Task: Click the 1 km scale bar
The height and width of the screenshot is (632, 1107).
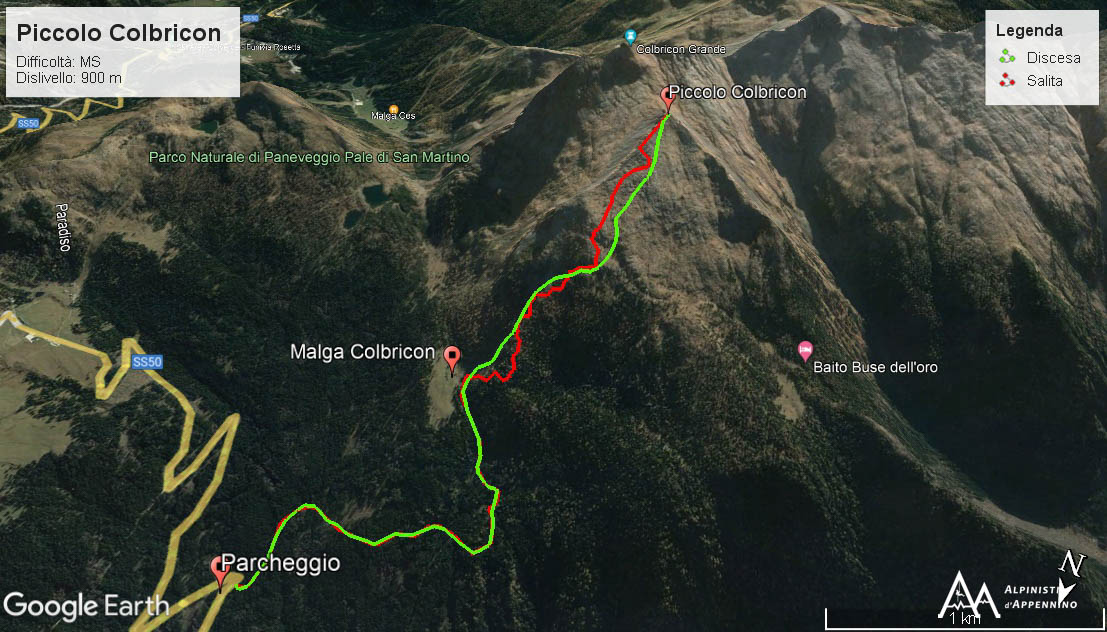Action: 964,619
